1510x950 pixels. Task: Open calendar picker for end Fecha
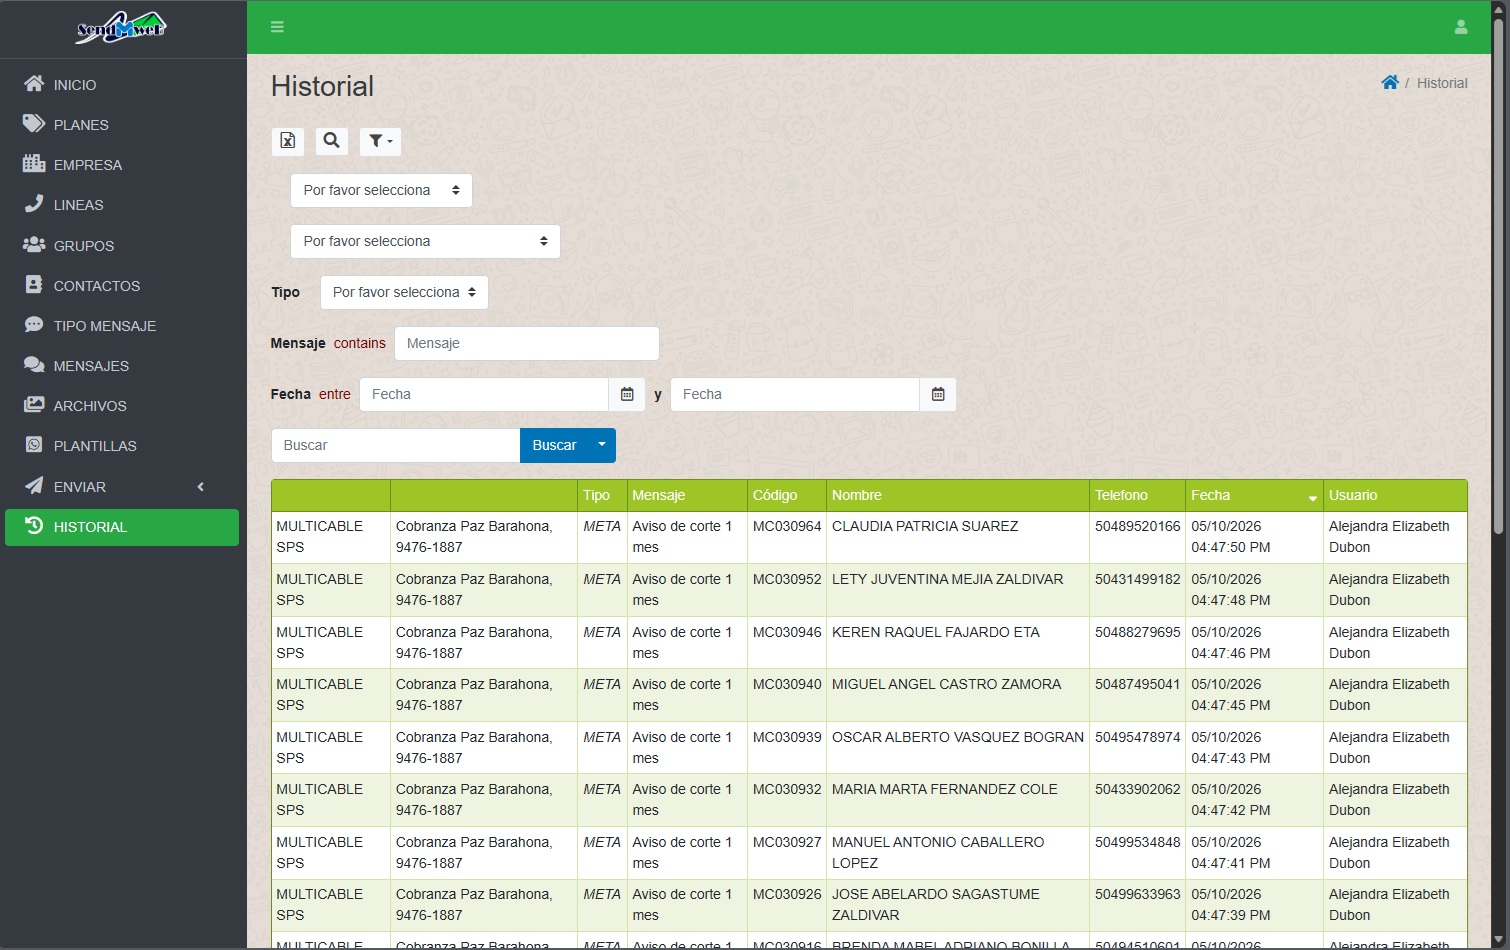[938, 394]
